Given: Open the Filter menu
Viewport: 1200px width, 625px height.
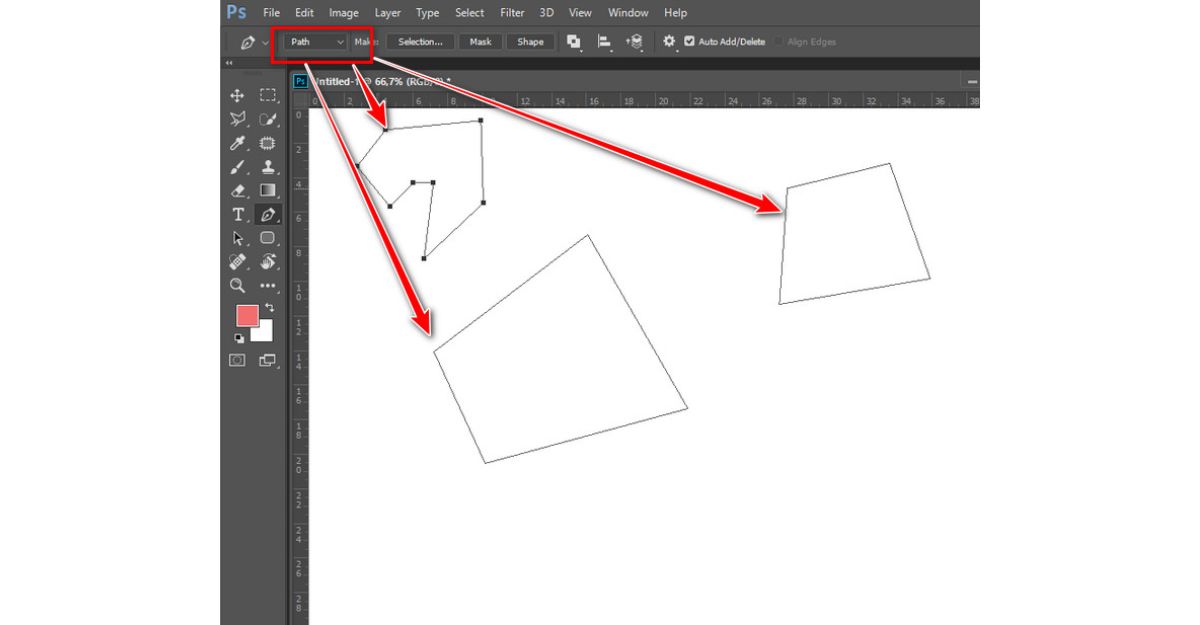Looking at the screenshot, I should (512, 13).
